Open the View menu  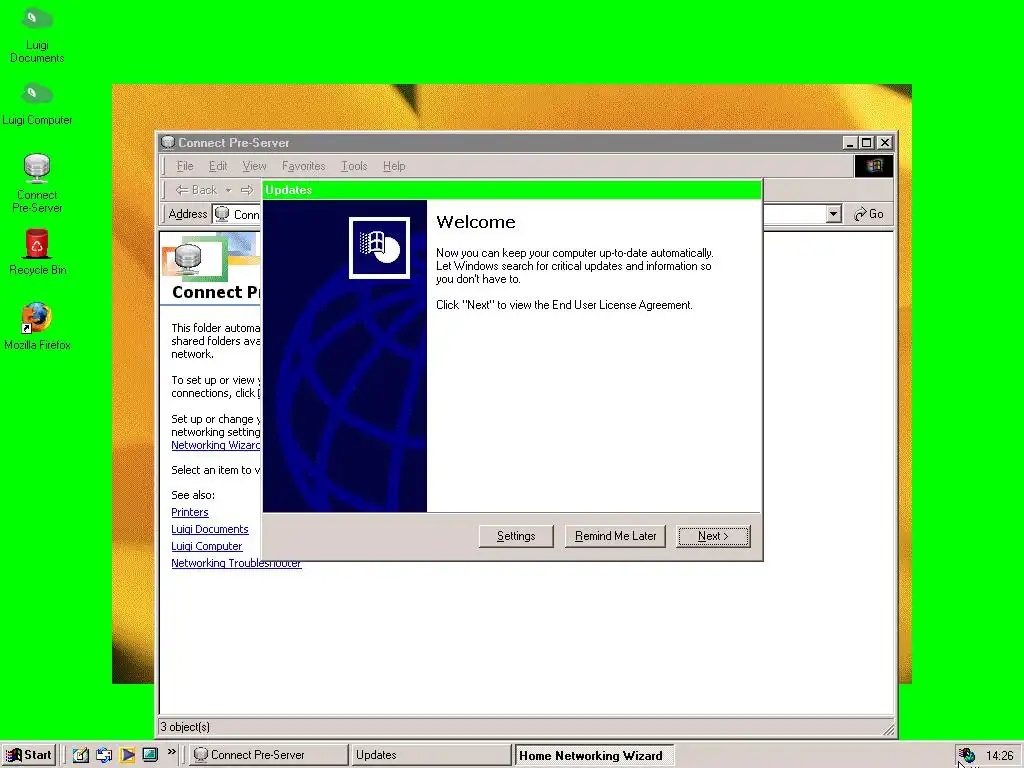[254, 166]
